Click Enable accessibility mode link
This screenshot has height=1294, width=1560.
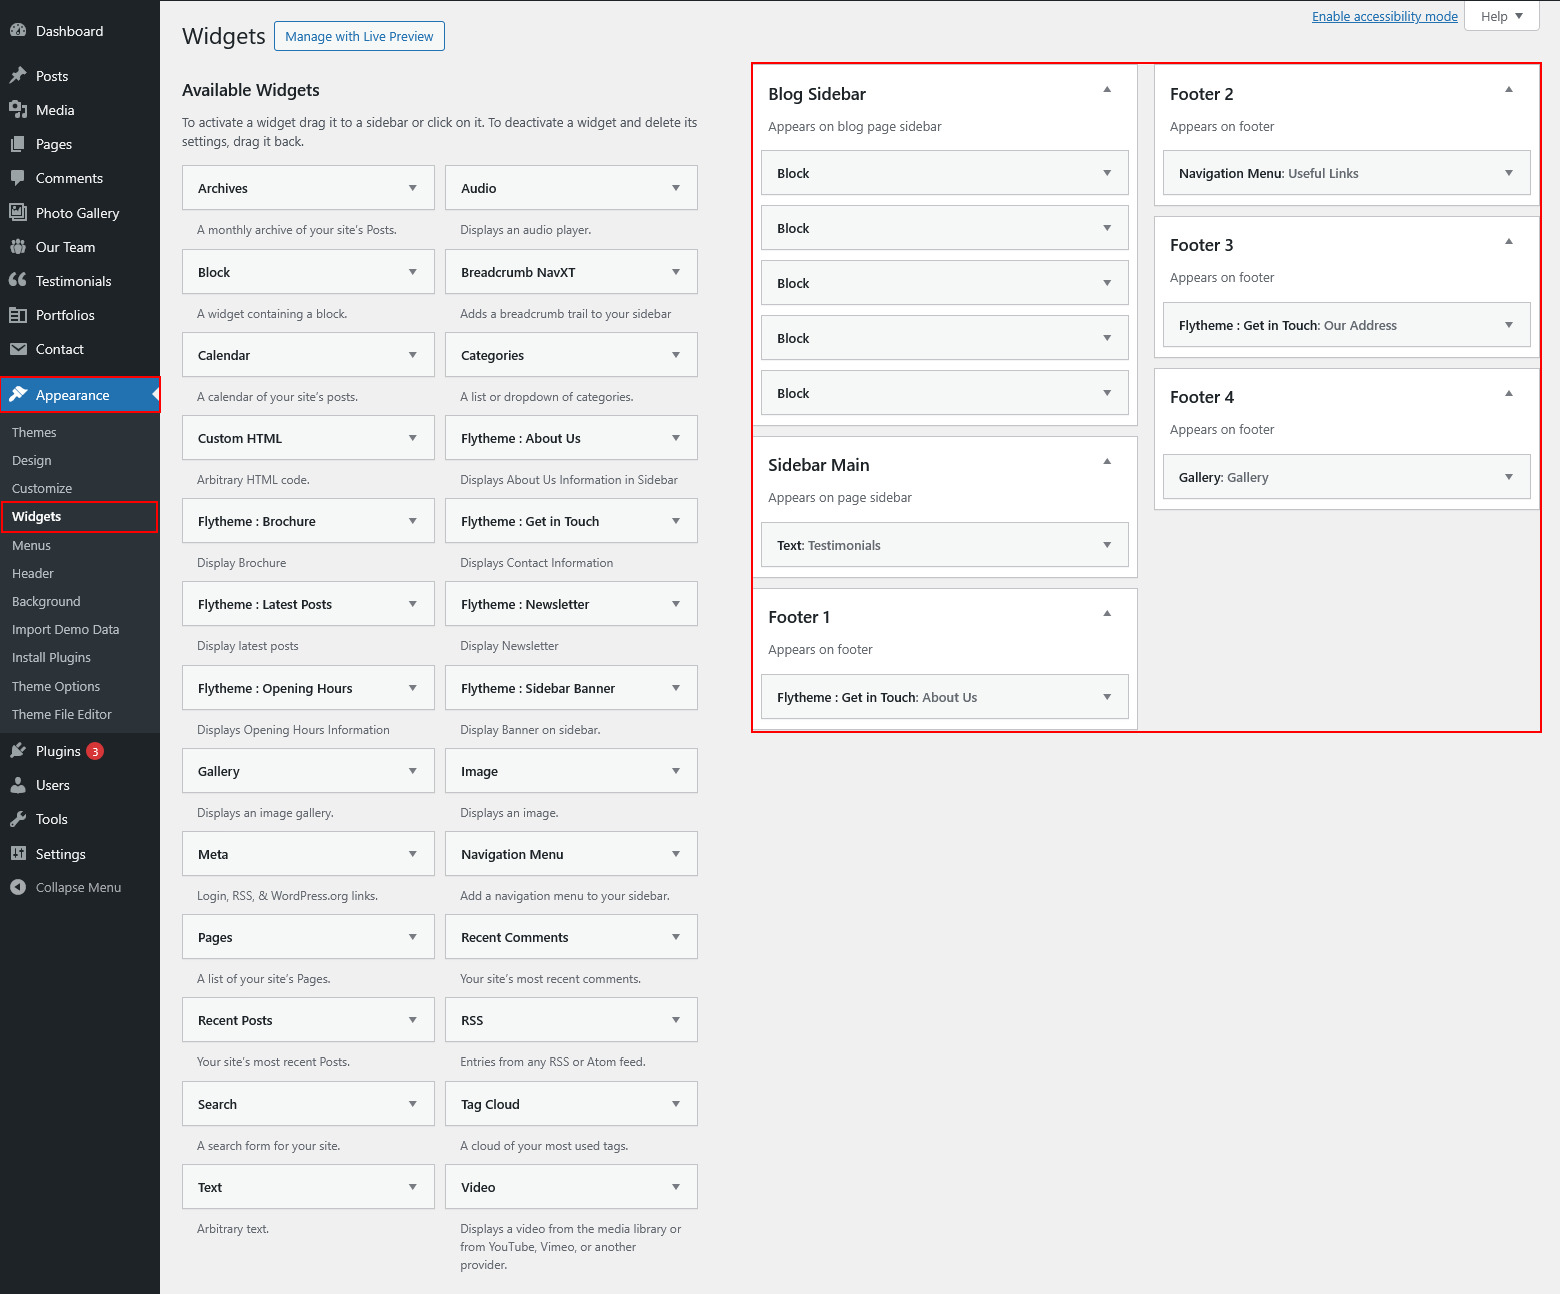1384,16
